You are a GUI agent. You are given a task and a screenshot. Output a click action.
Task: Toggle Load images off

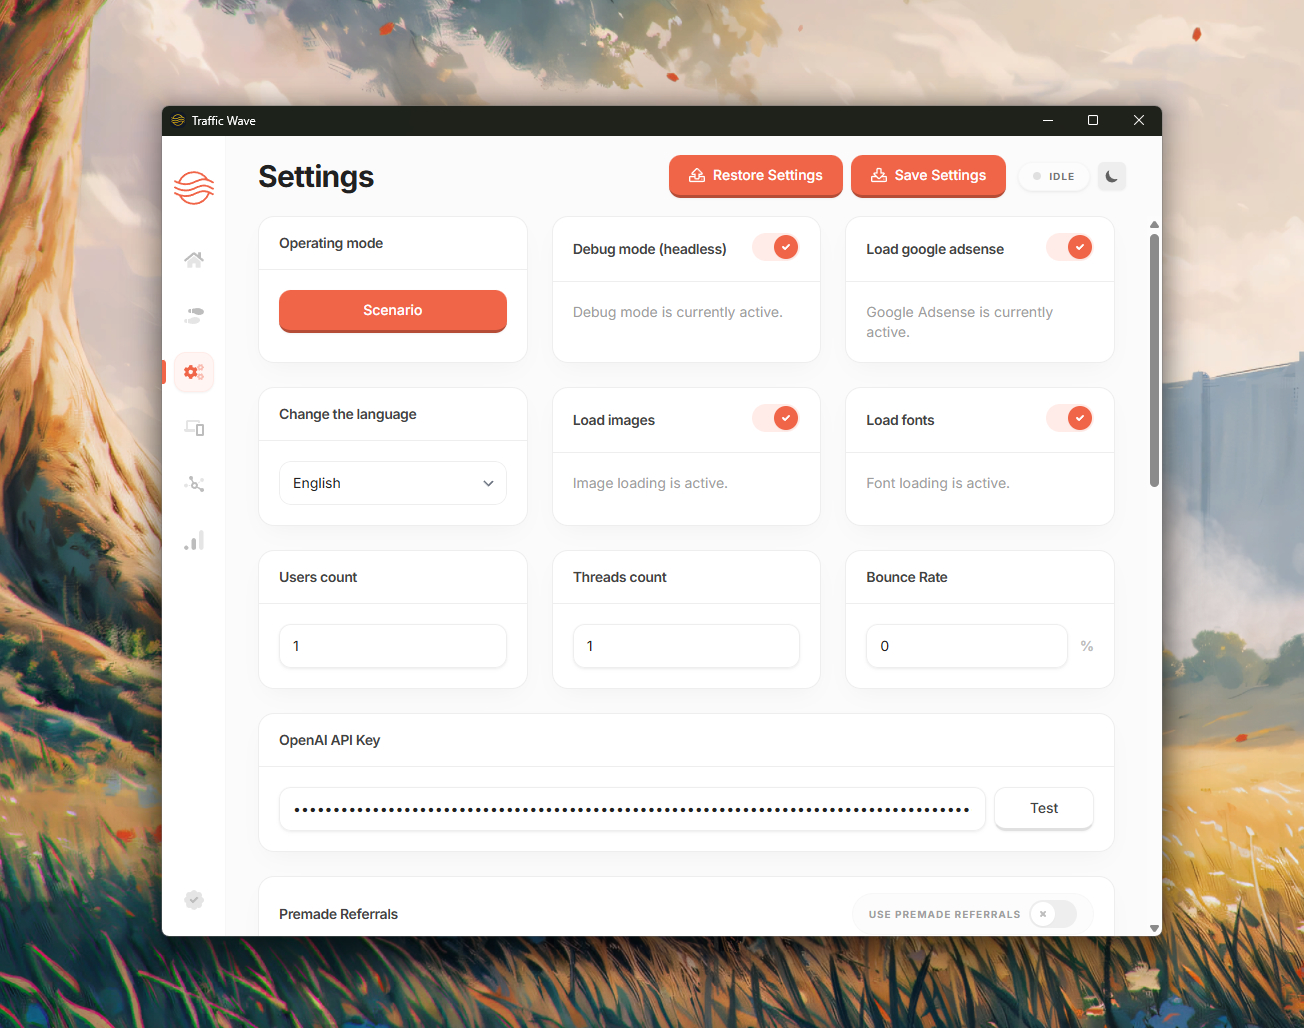pos(776,419)
